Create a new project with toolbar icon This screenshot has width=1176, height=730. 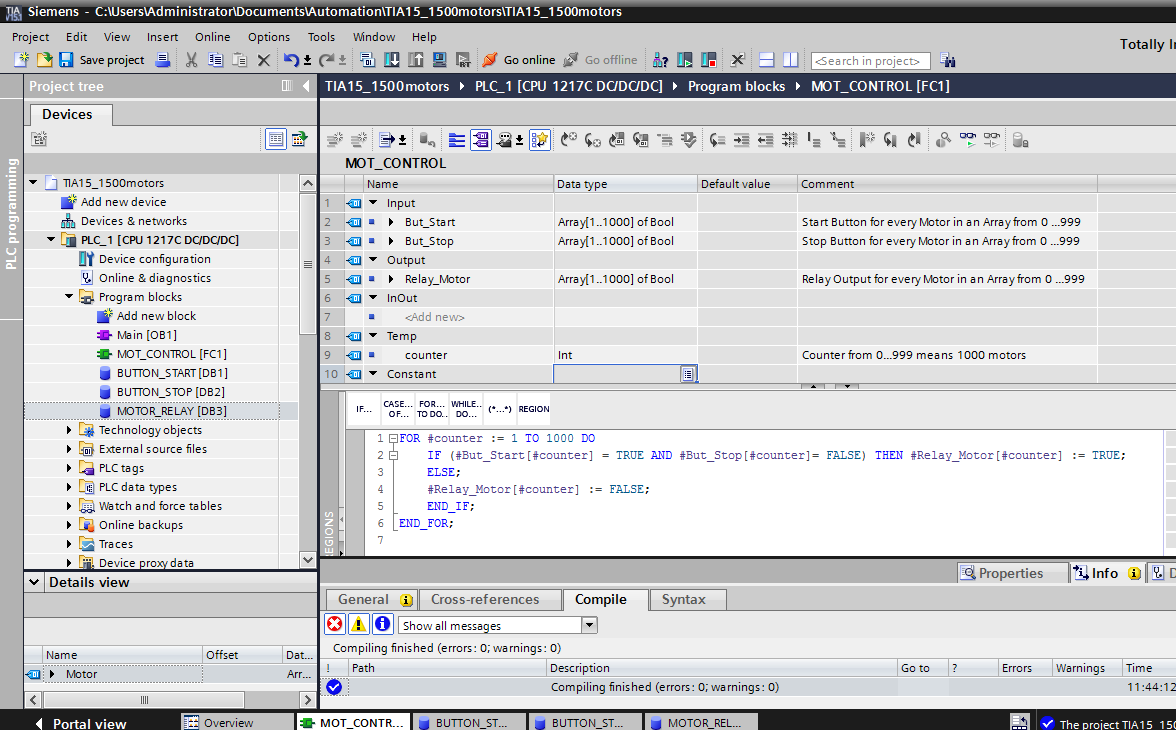click(x=22, y=60)
